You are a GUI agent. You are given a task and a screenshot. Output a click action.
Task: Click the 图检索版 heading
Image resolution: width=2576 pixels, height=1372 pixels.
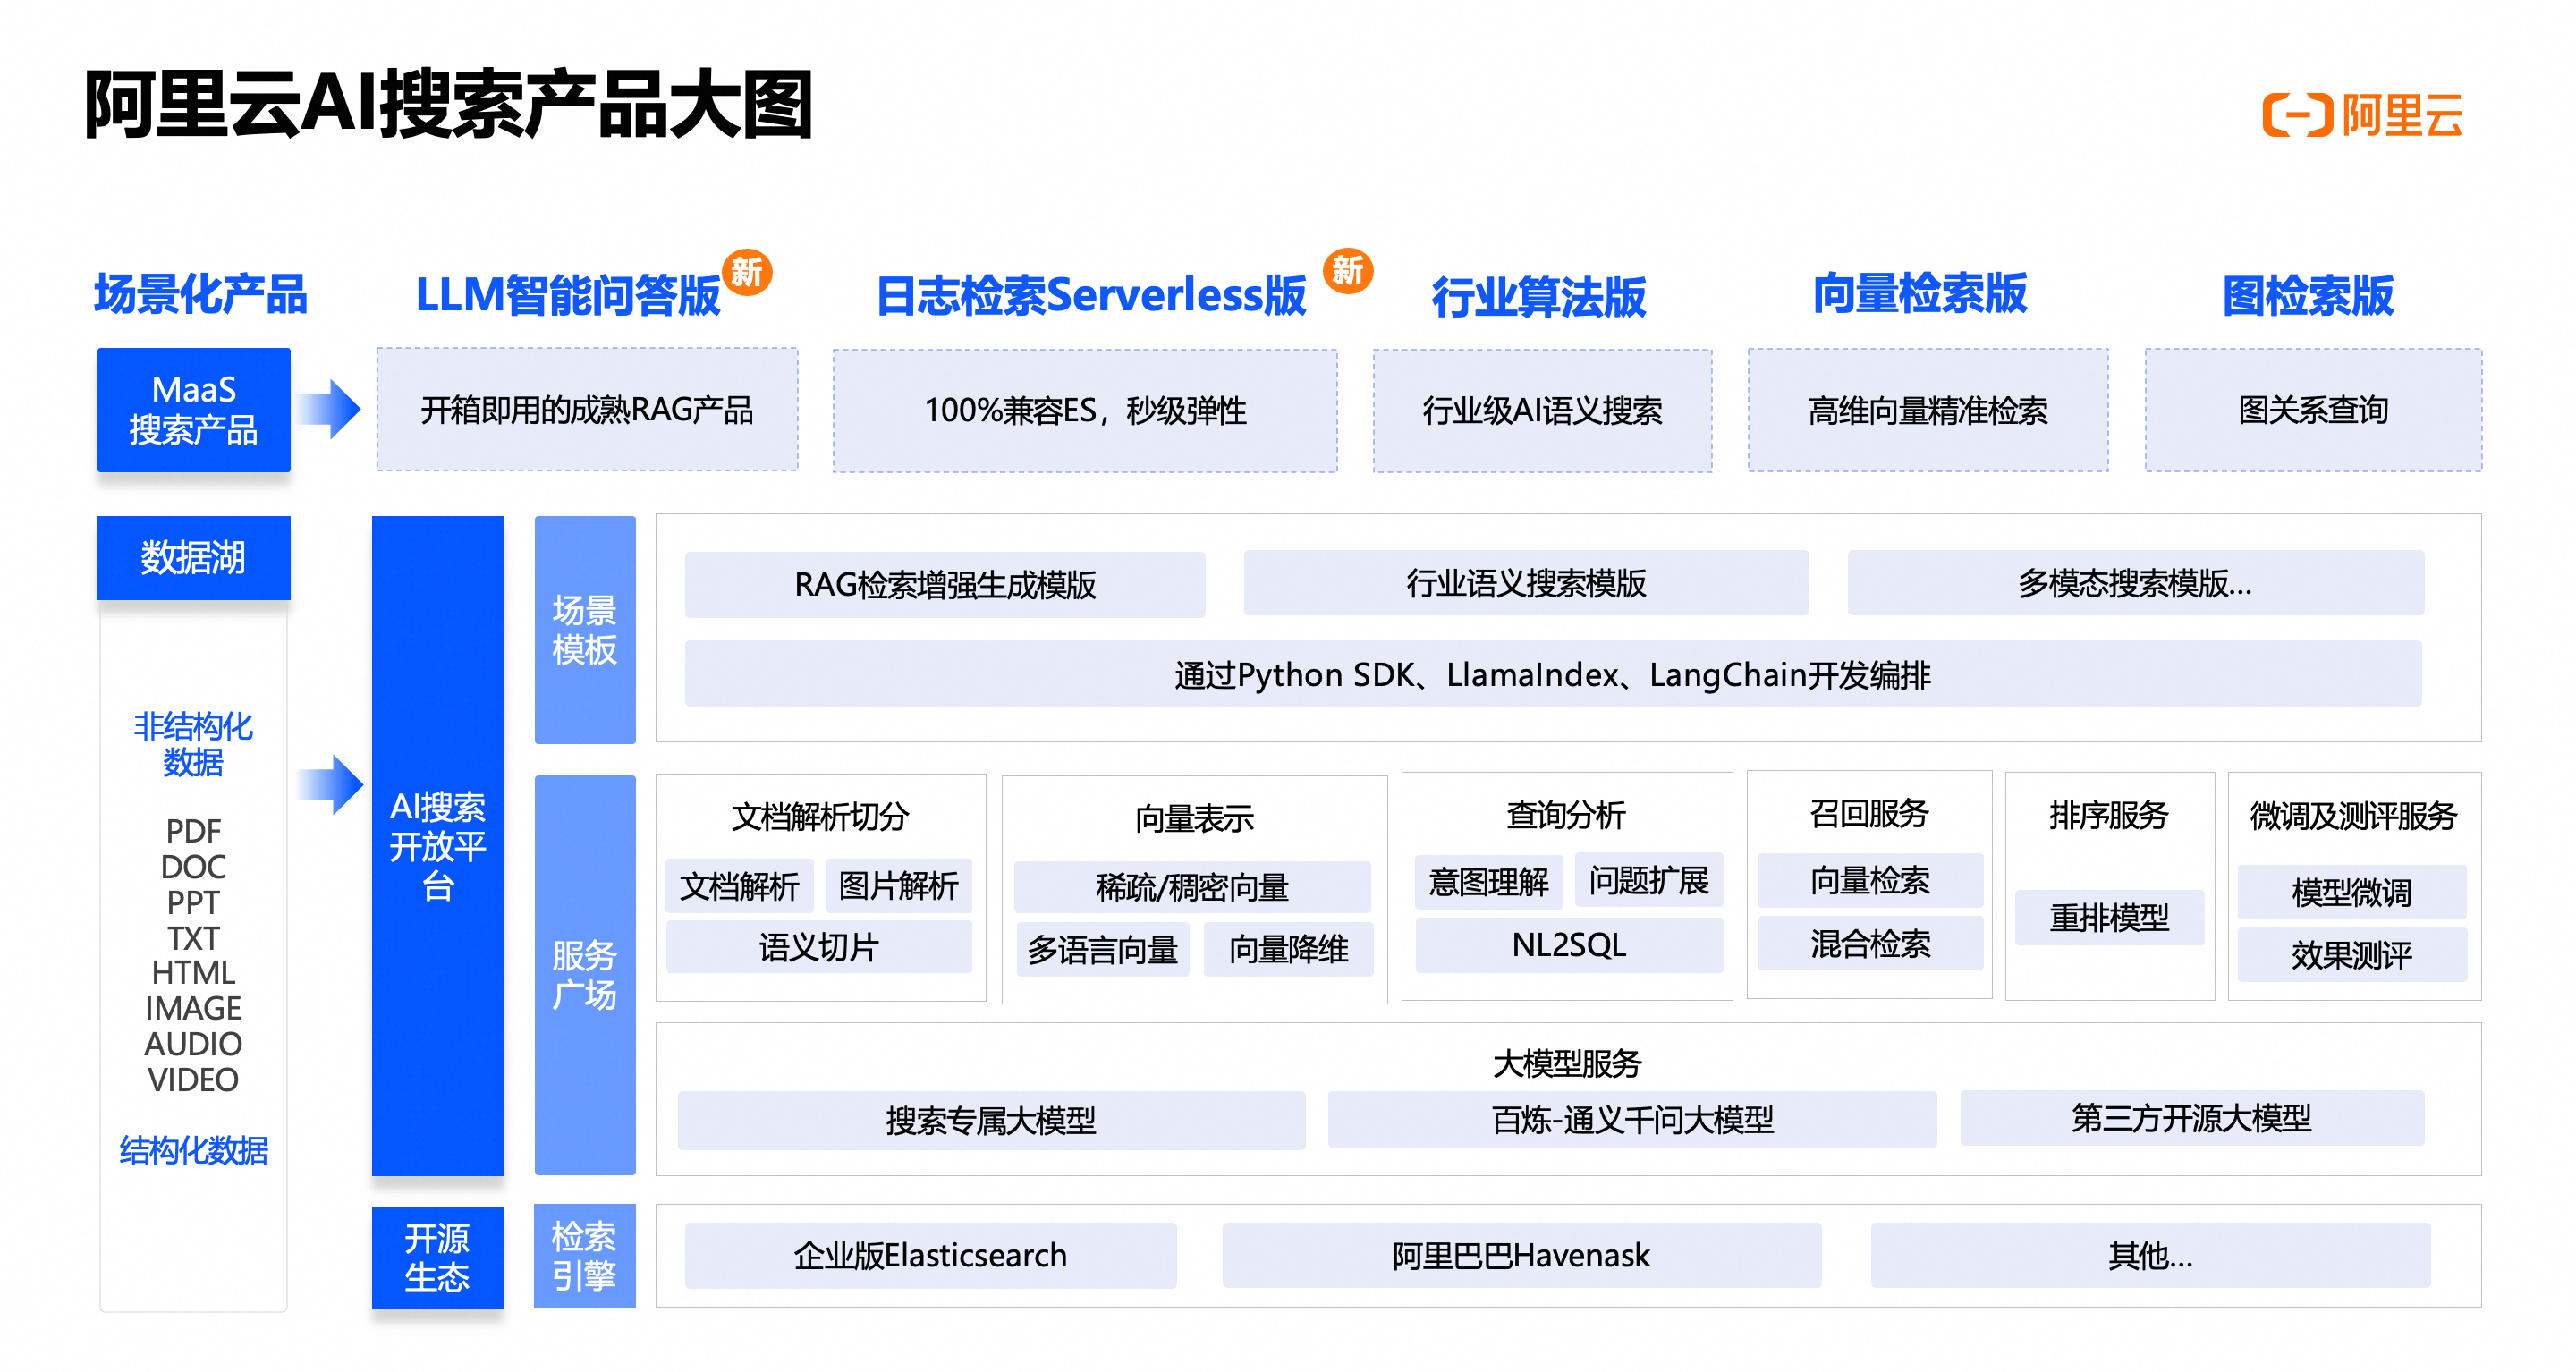(2307, 295)
